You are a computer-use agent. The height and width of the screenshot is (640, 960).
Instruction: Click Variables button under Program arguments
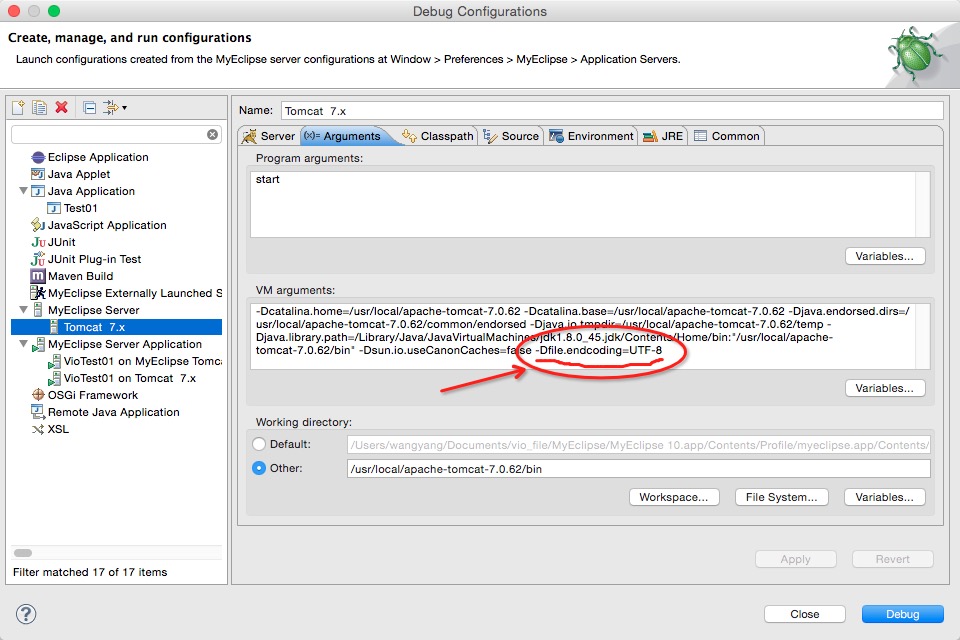tap(885, 256)
